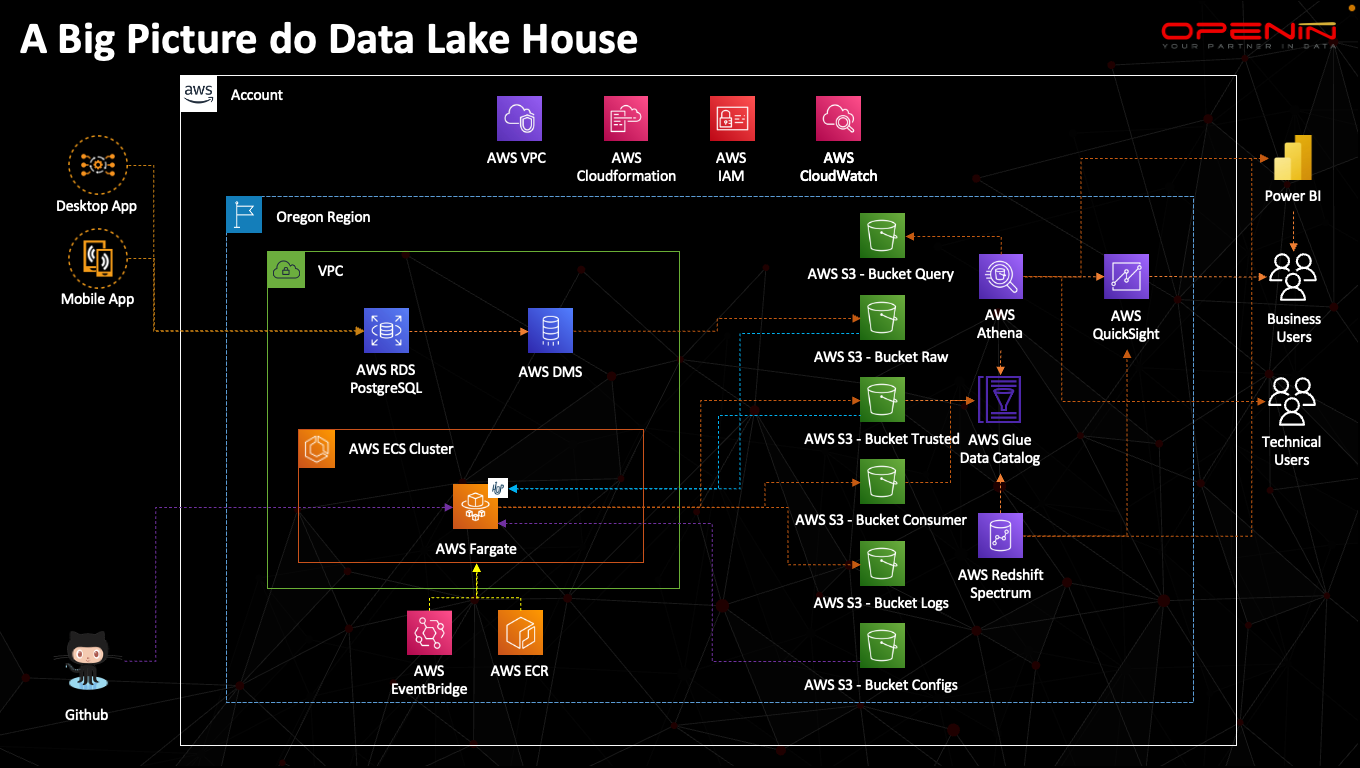Select the AWS QuickSight icon
The image size is (1360, 768).
coord(1126,276)
